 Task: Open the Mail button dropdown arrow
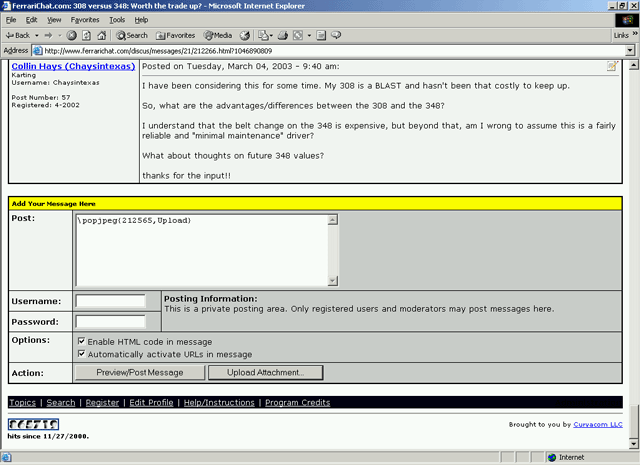point(271,36)
